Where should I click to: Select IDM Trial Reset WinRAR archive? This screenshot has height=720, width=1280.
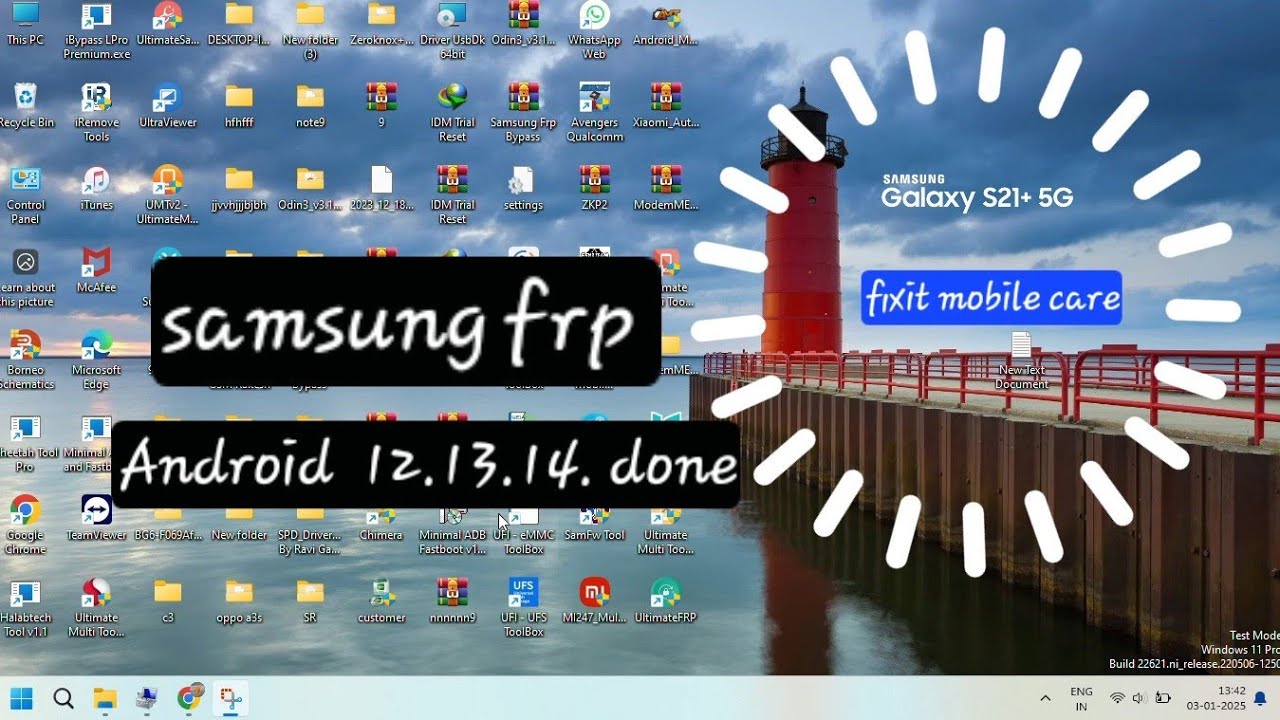pyautogui.click(x=452, y=195)
